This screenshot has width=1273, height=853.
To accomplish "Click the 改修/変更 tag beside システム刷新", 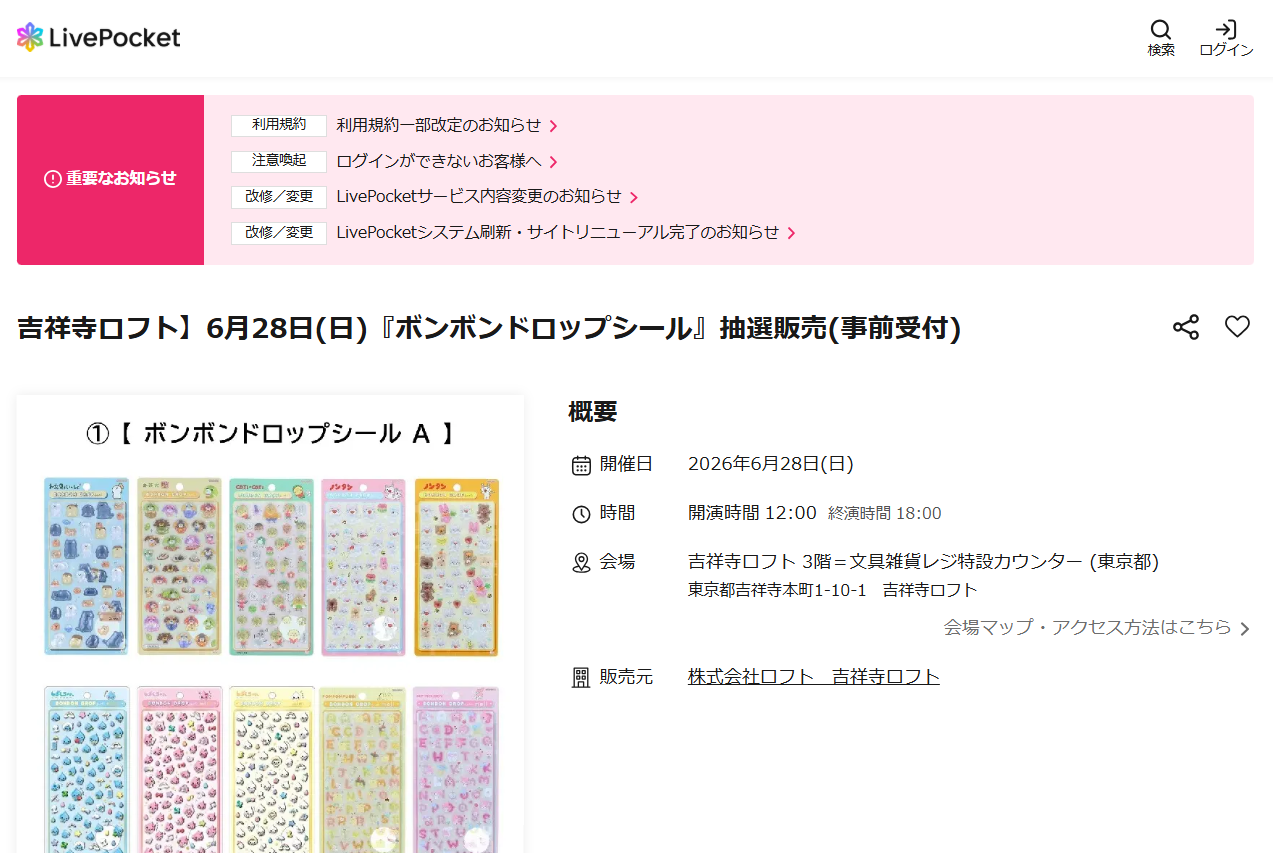I will (x=279, y=233).
